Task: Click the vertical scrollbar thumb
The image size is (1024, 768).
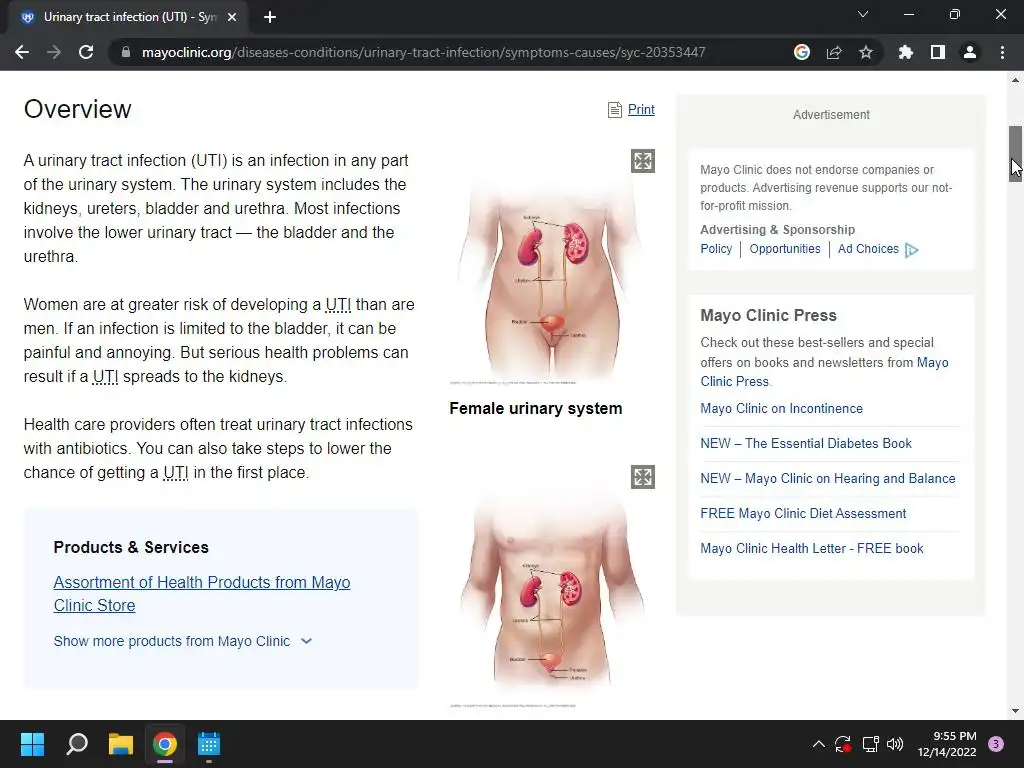Action: [x=1015, y=153]
